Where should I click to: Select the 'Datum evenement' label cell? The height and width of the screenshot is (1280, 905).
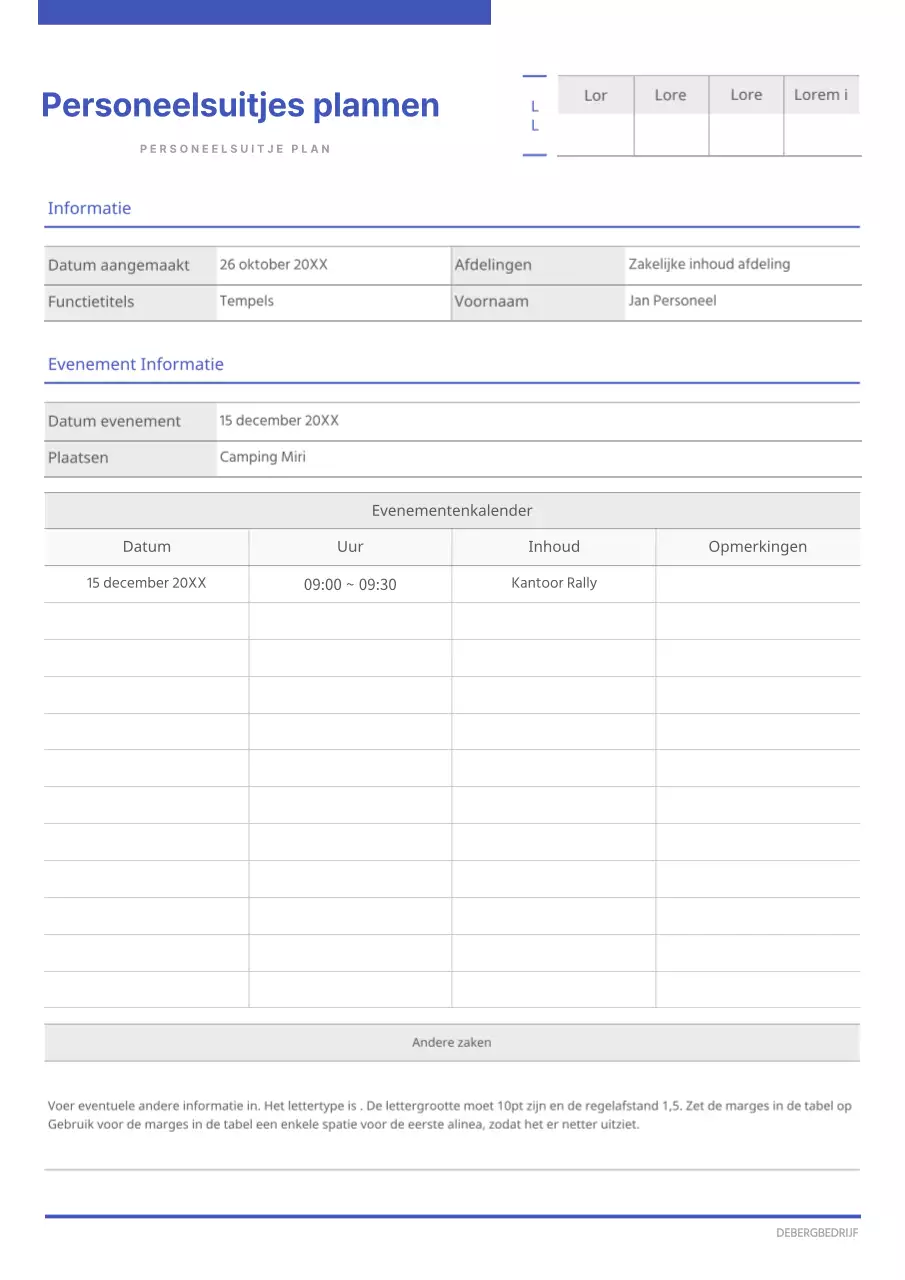114,421
